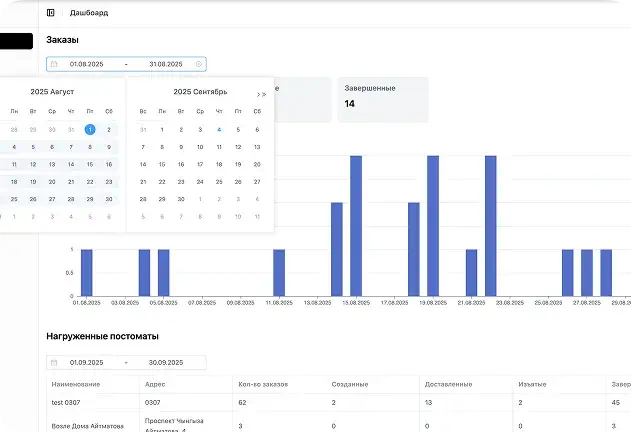Toggle the sidebar collapse icon
631x432 pixels.
(x=51, y=13)
